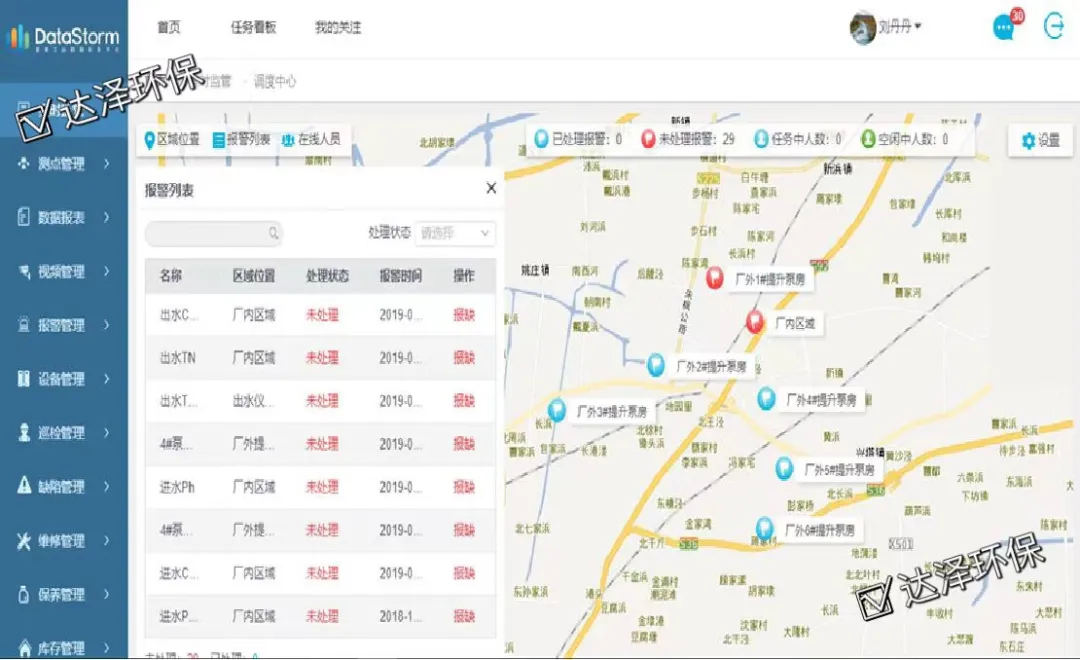Toggle the 区域位置 map layer
This screenshot has width=1080, height=660.
(172, 140)
